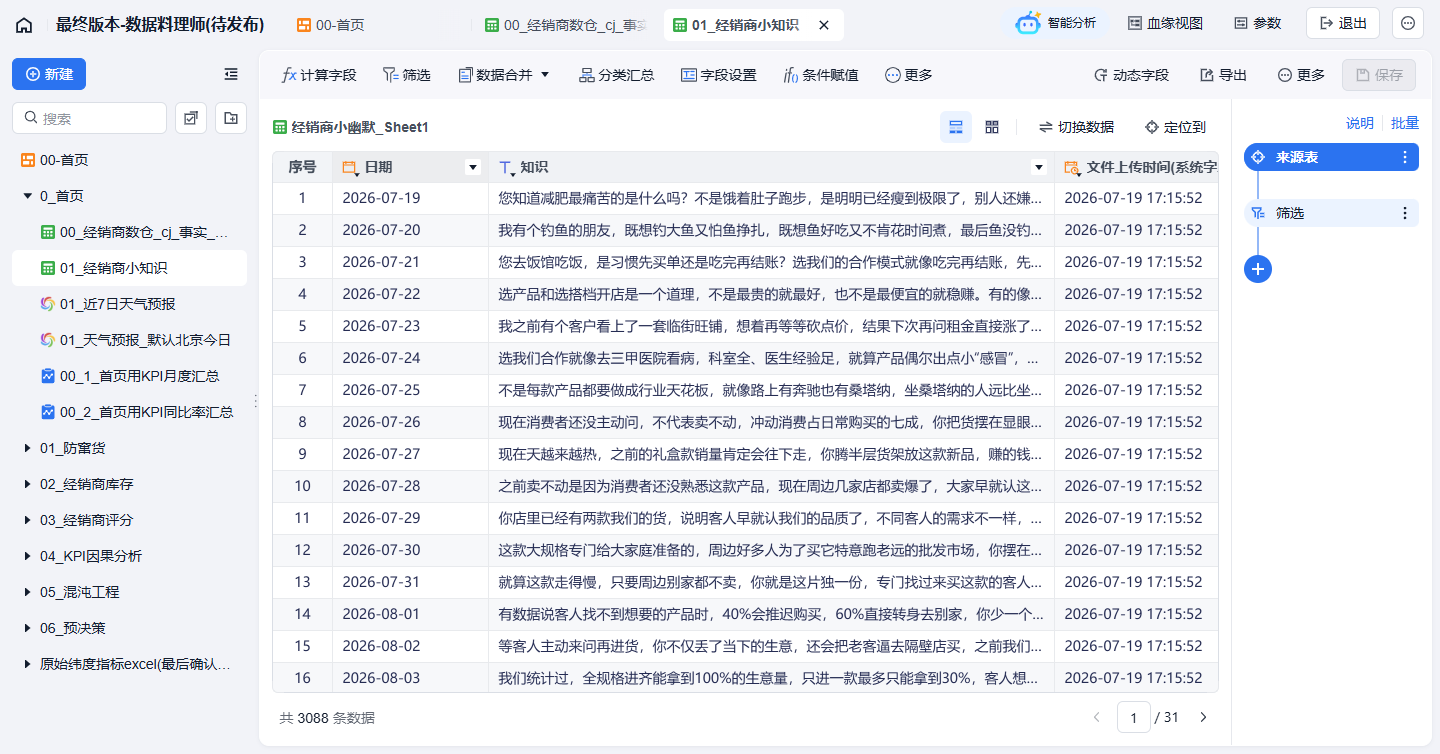Go to the previous page arrow

[1096, 717]
